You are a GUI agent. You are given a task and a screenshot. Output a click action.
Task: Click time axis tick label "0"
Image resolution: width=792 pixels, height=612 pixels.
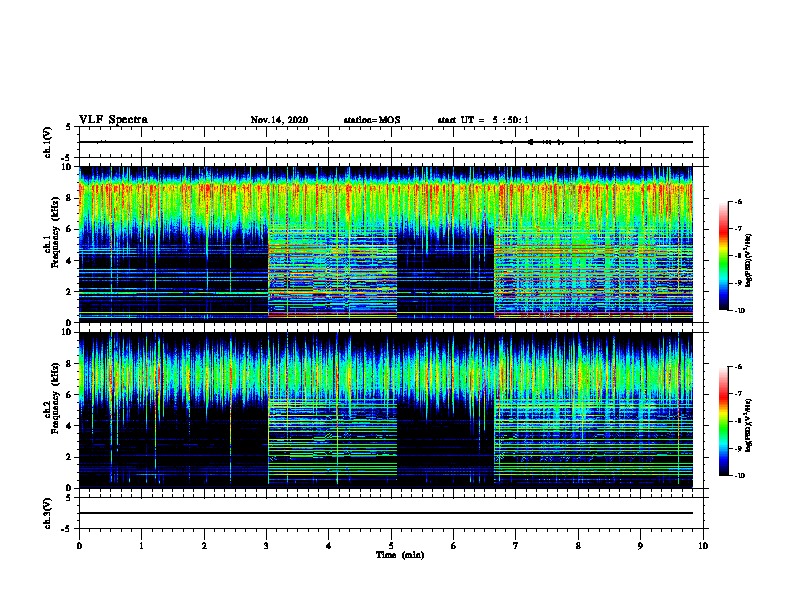tap(79, 546)
